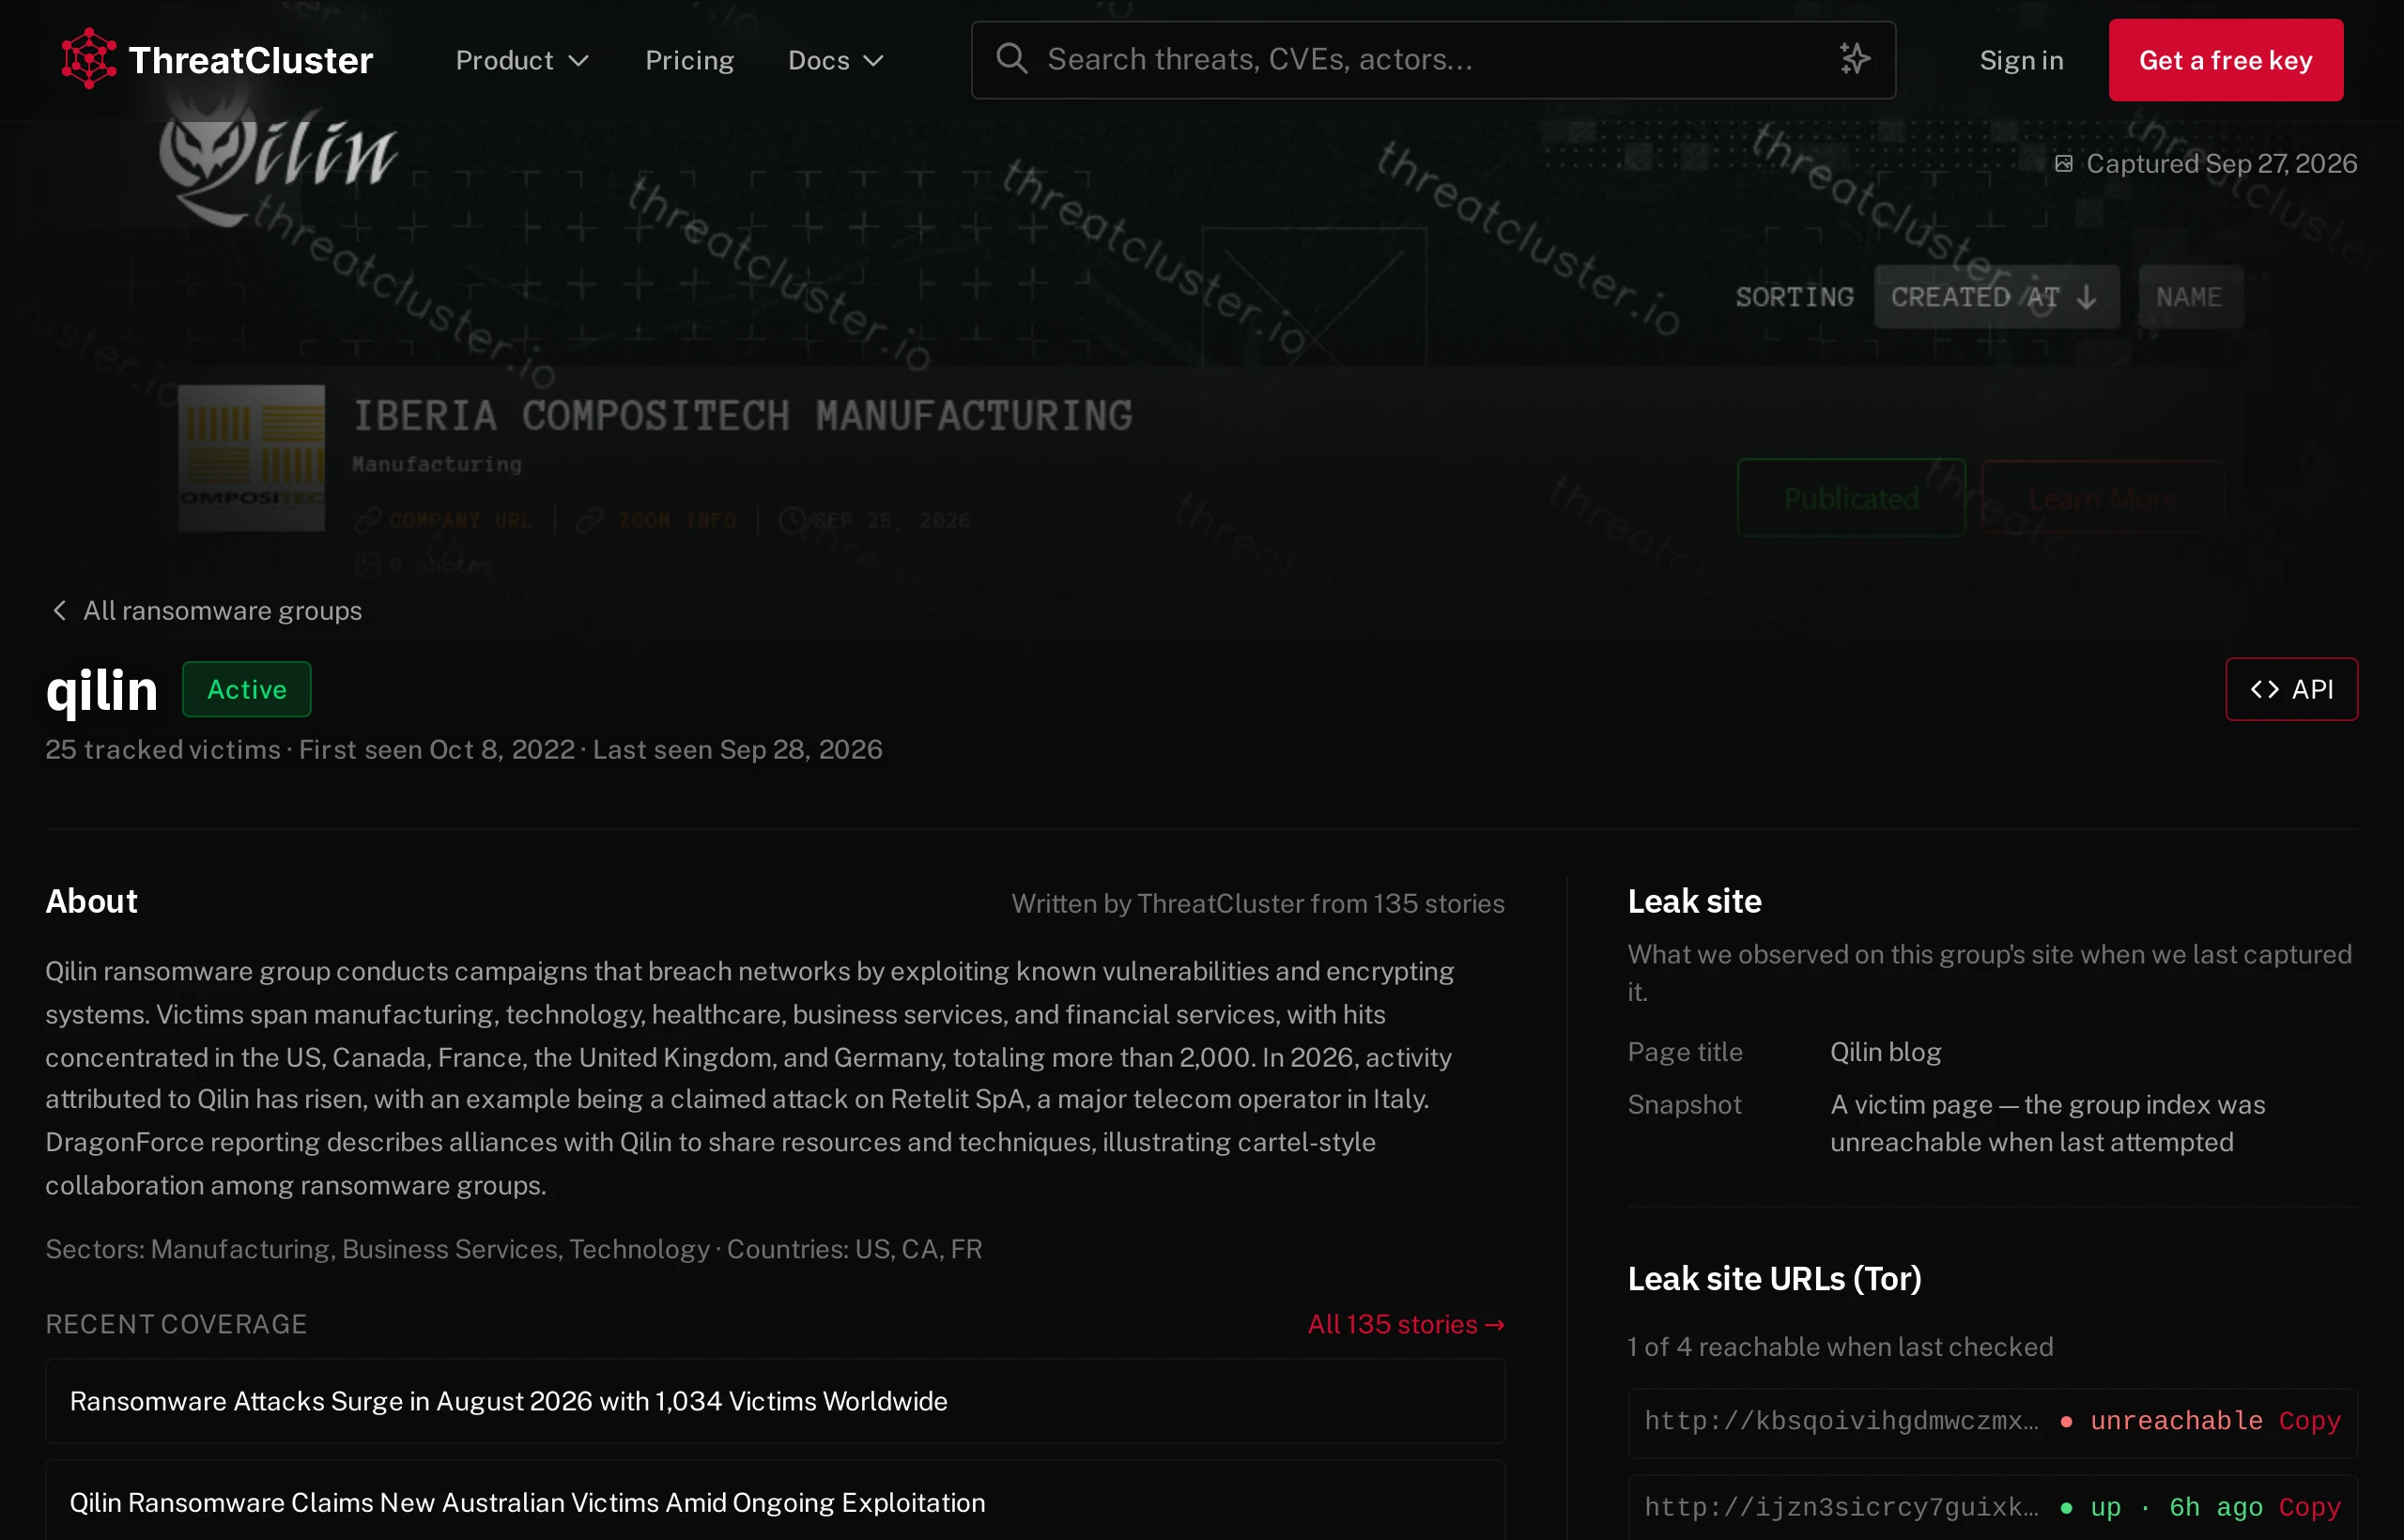
Task: Copy the ijzn3sicrcy7guixk up URL
Action: 2309,1506
